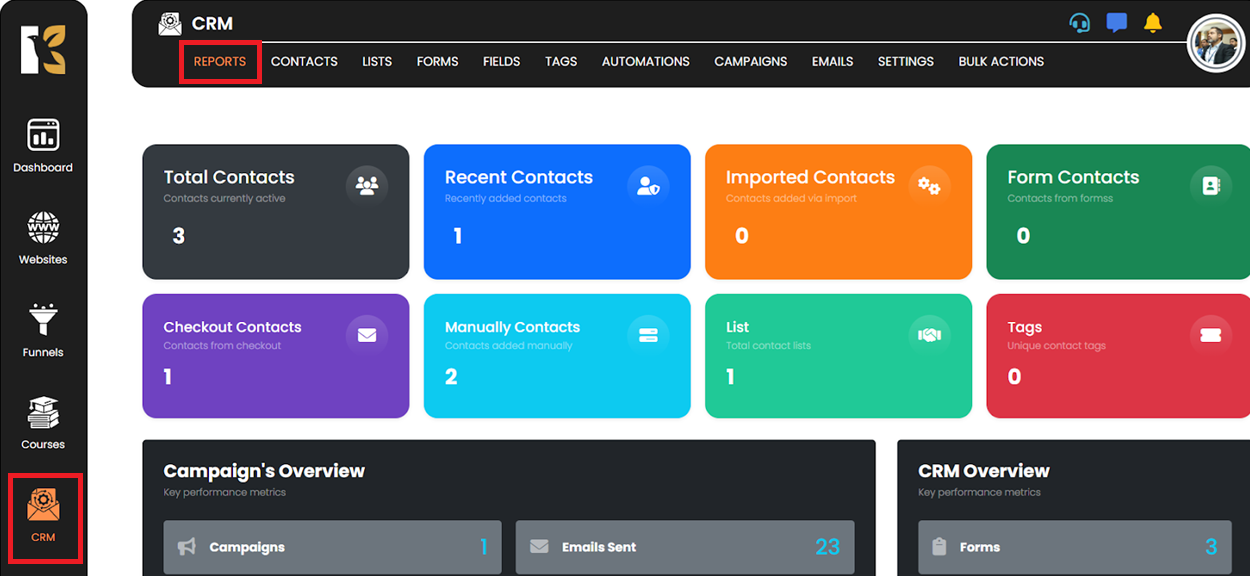Open the chat messages icon
Viewport: 1250px width, 576px height.
coord(1117,23)
